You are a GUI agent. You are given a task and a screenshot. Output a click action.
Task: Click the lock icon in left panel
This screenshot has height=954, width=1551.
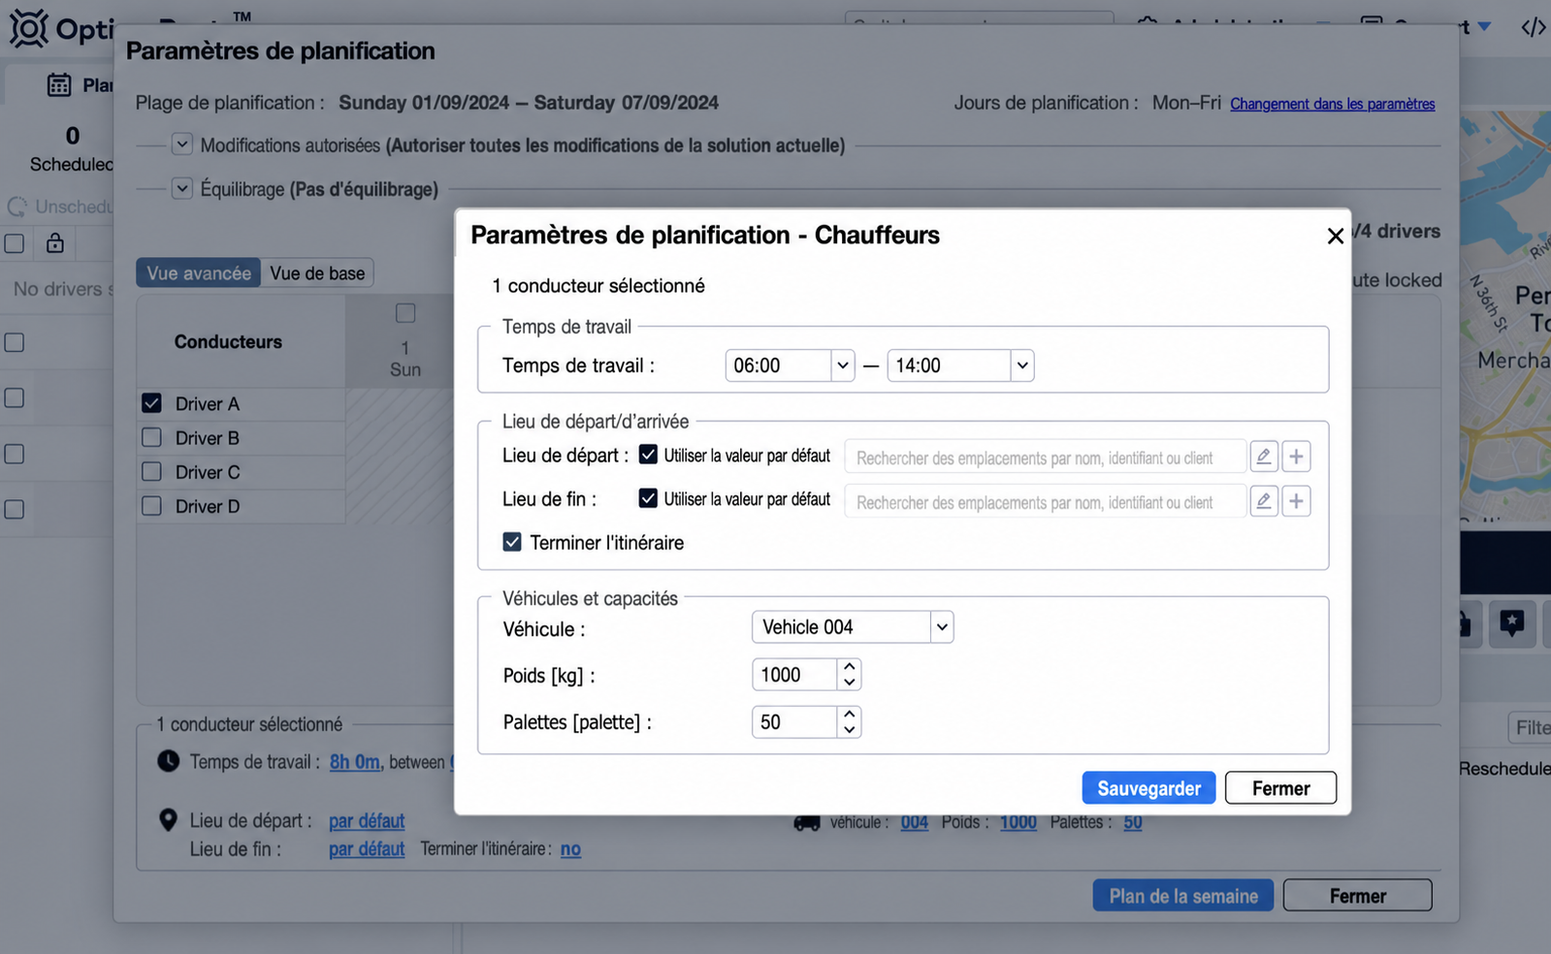(x=55, y=243)
